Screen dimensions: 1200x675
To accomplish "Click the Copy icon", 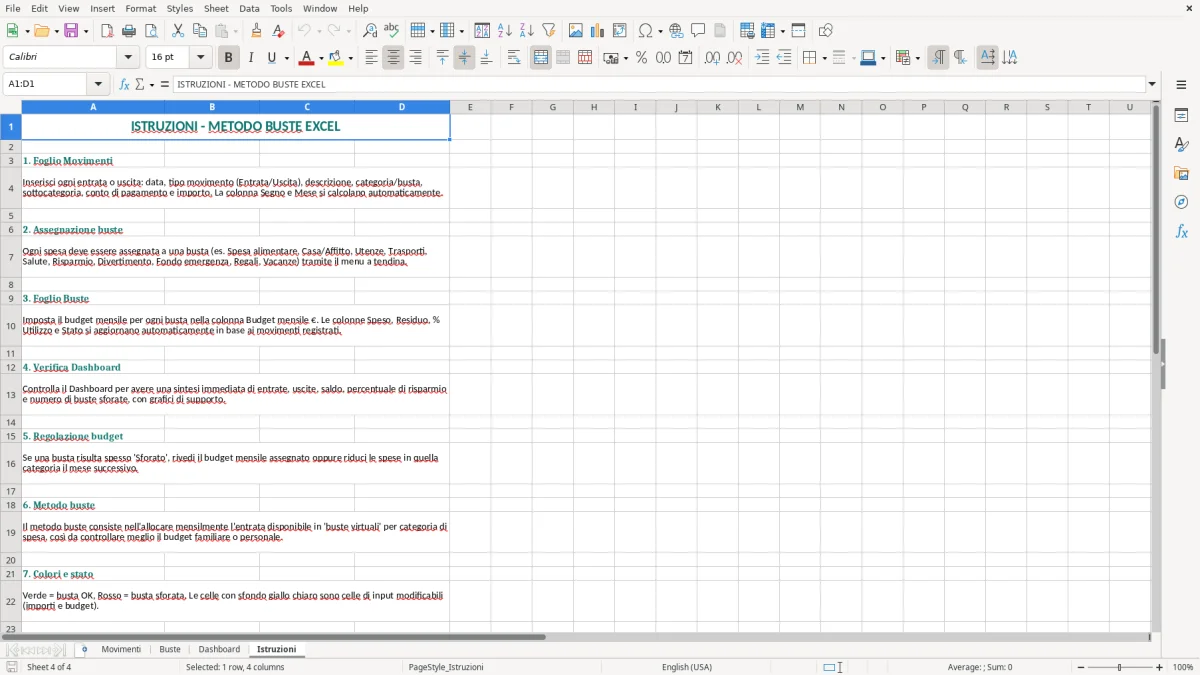I will pyautogui.click(x=200, y=31).
